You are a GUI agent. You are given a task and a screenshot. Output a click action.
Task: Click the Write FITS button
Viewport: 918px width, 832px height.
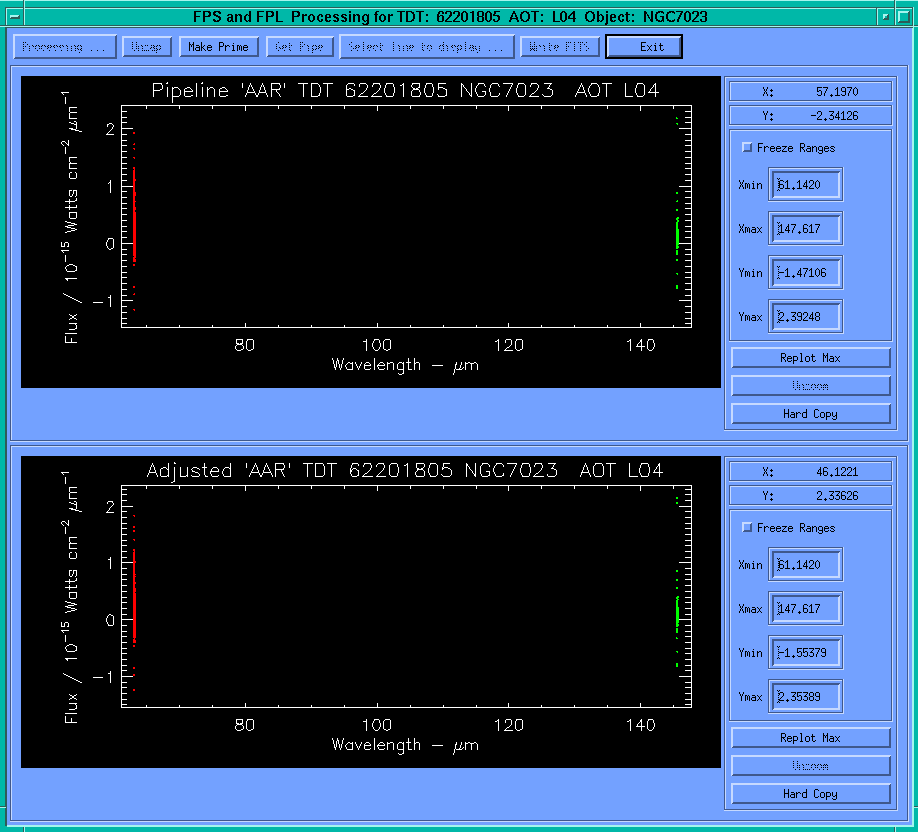pyautogui.click(x=559, y=47)
